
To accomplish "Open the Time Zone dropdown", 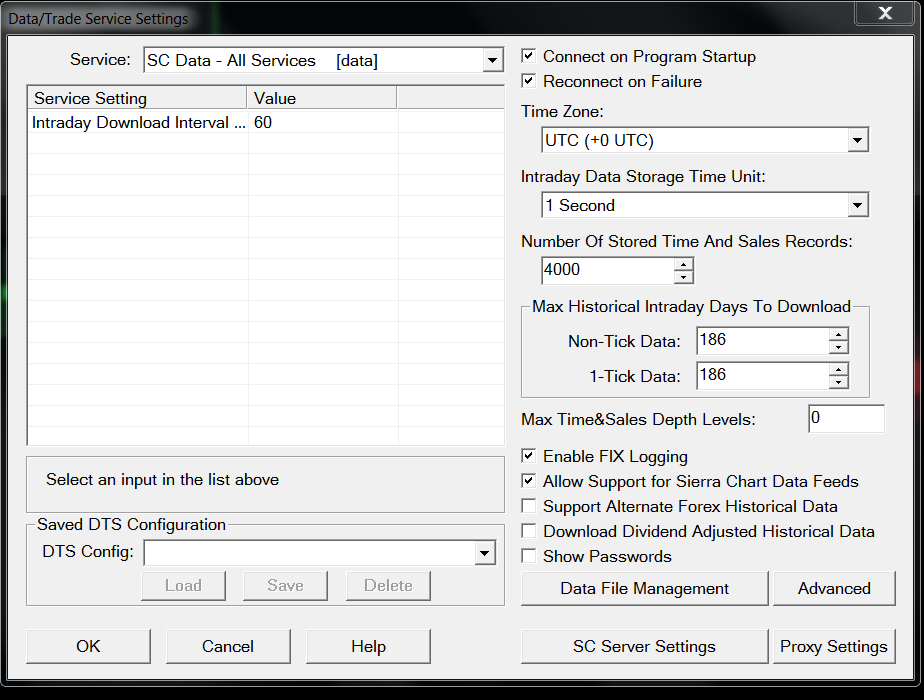I will [857, 140].
